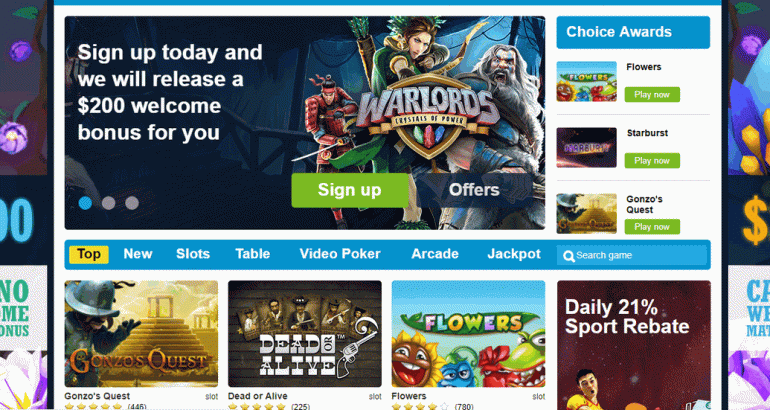
Task: Open the Slots category tab
Action: [193, 254]
